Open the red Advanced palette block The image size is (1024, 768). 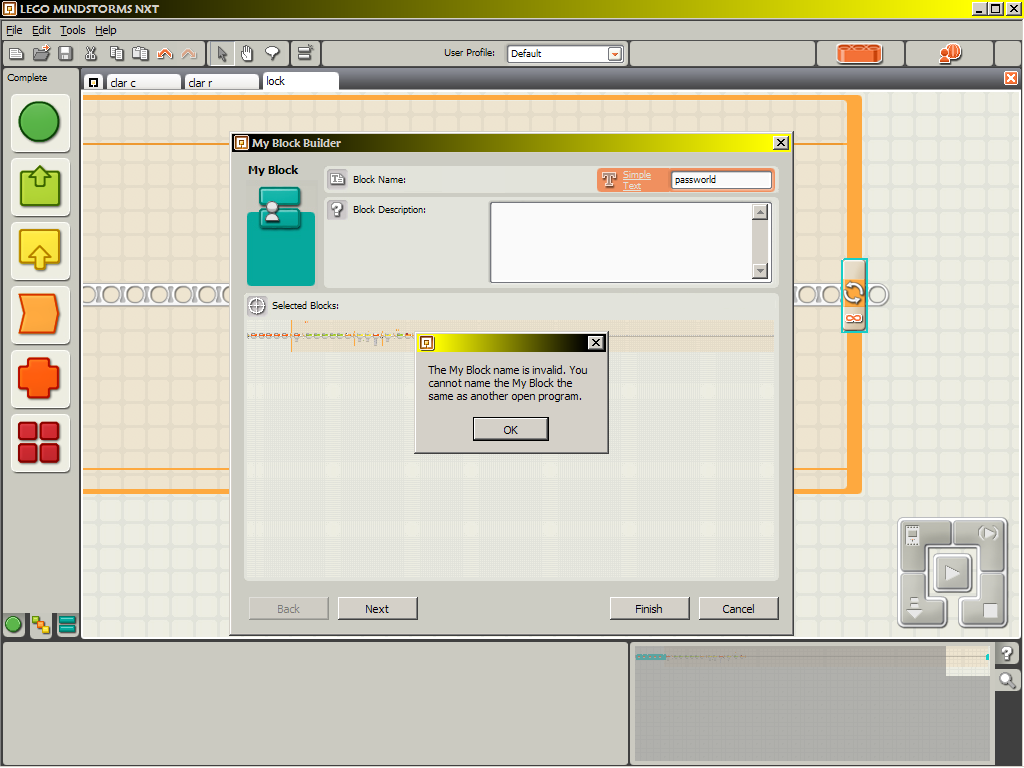(x=40, y=443)
